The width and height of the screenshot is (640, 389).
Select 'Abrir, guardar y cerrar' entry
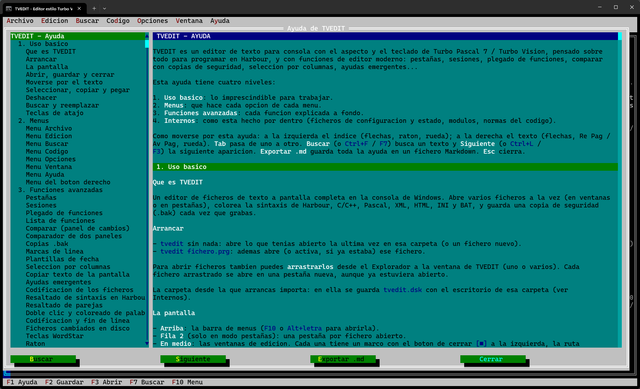pos(70,74)
